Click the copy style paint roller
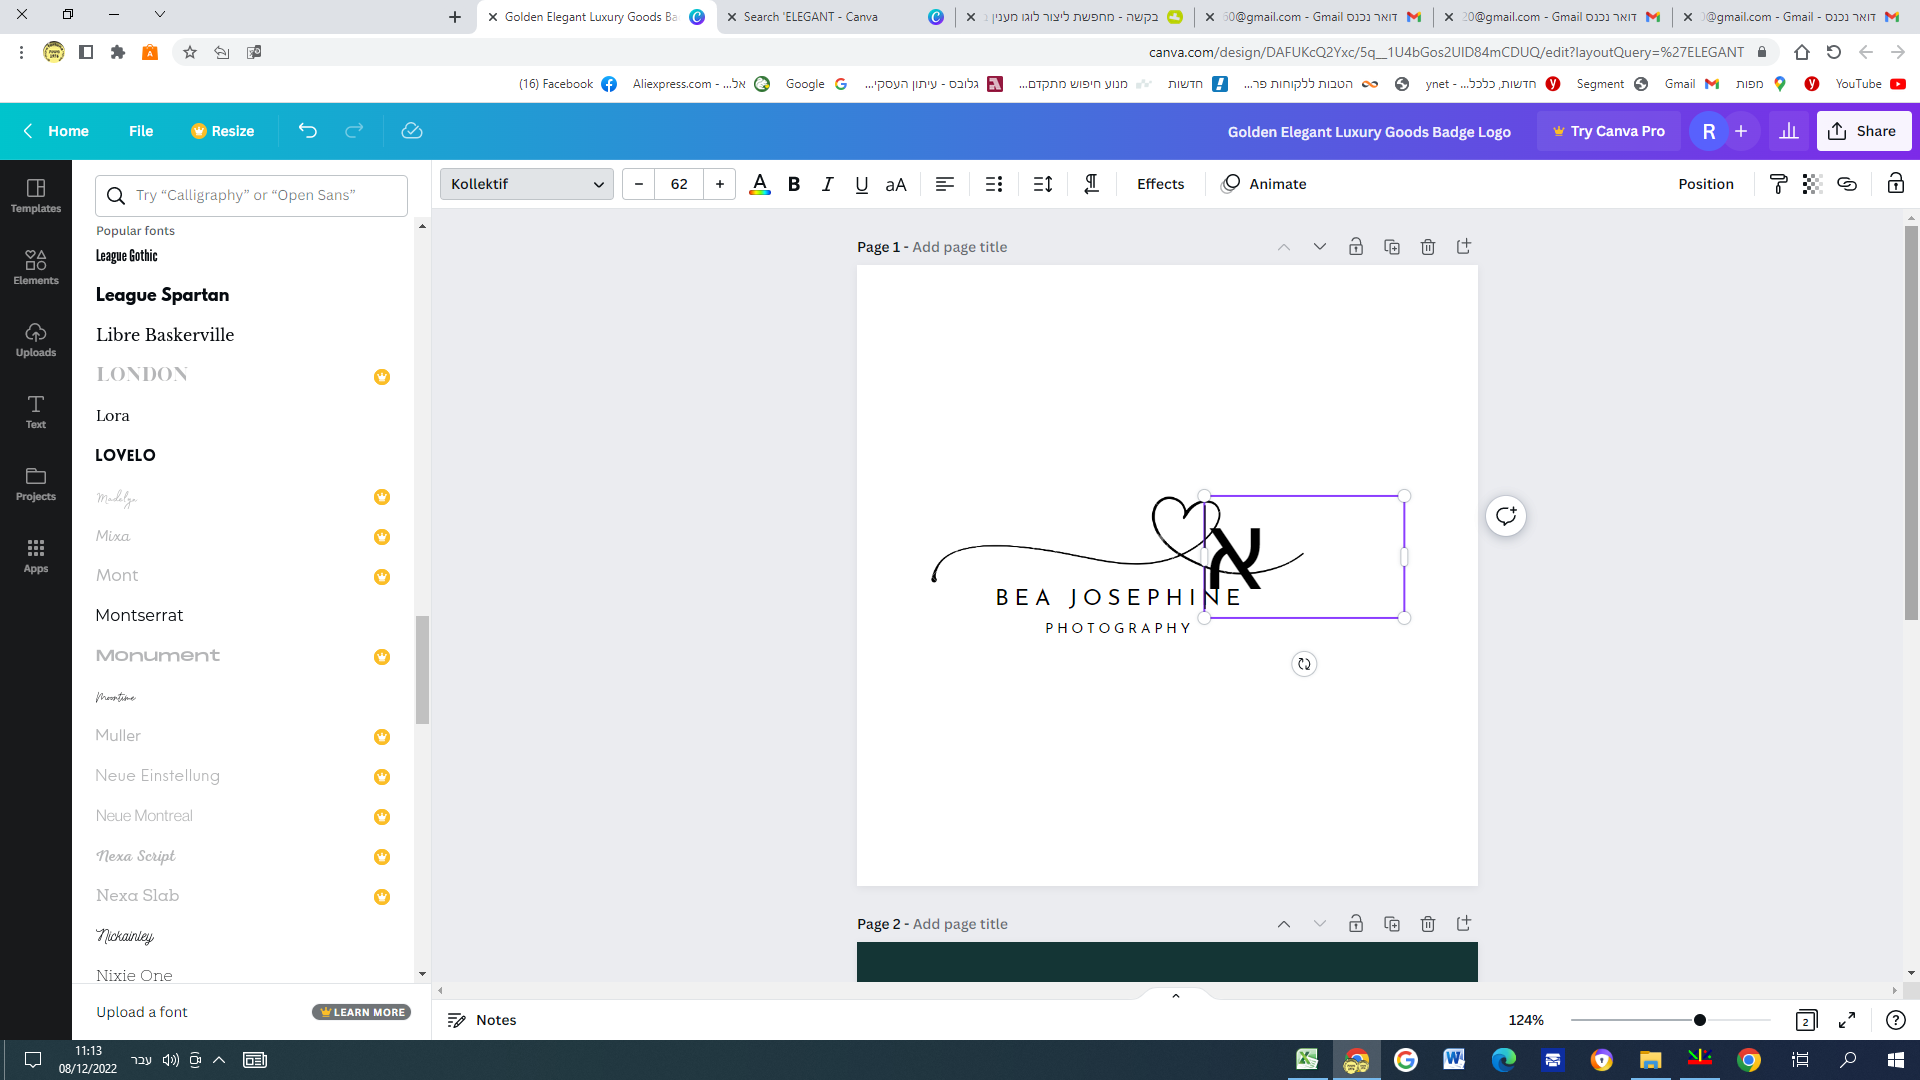The image size is (1920, 1080). coord(1778,184)
